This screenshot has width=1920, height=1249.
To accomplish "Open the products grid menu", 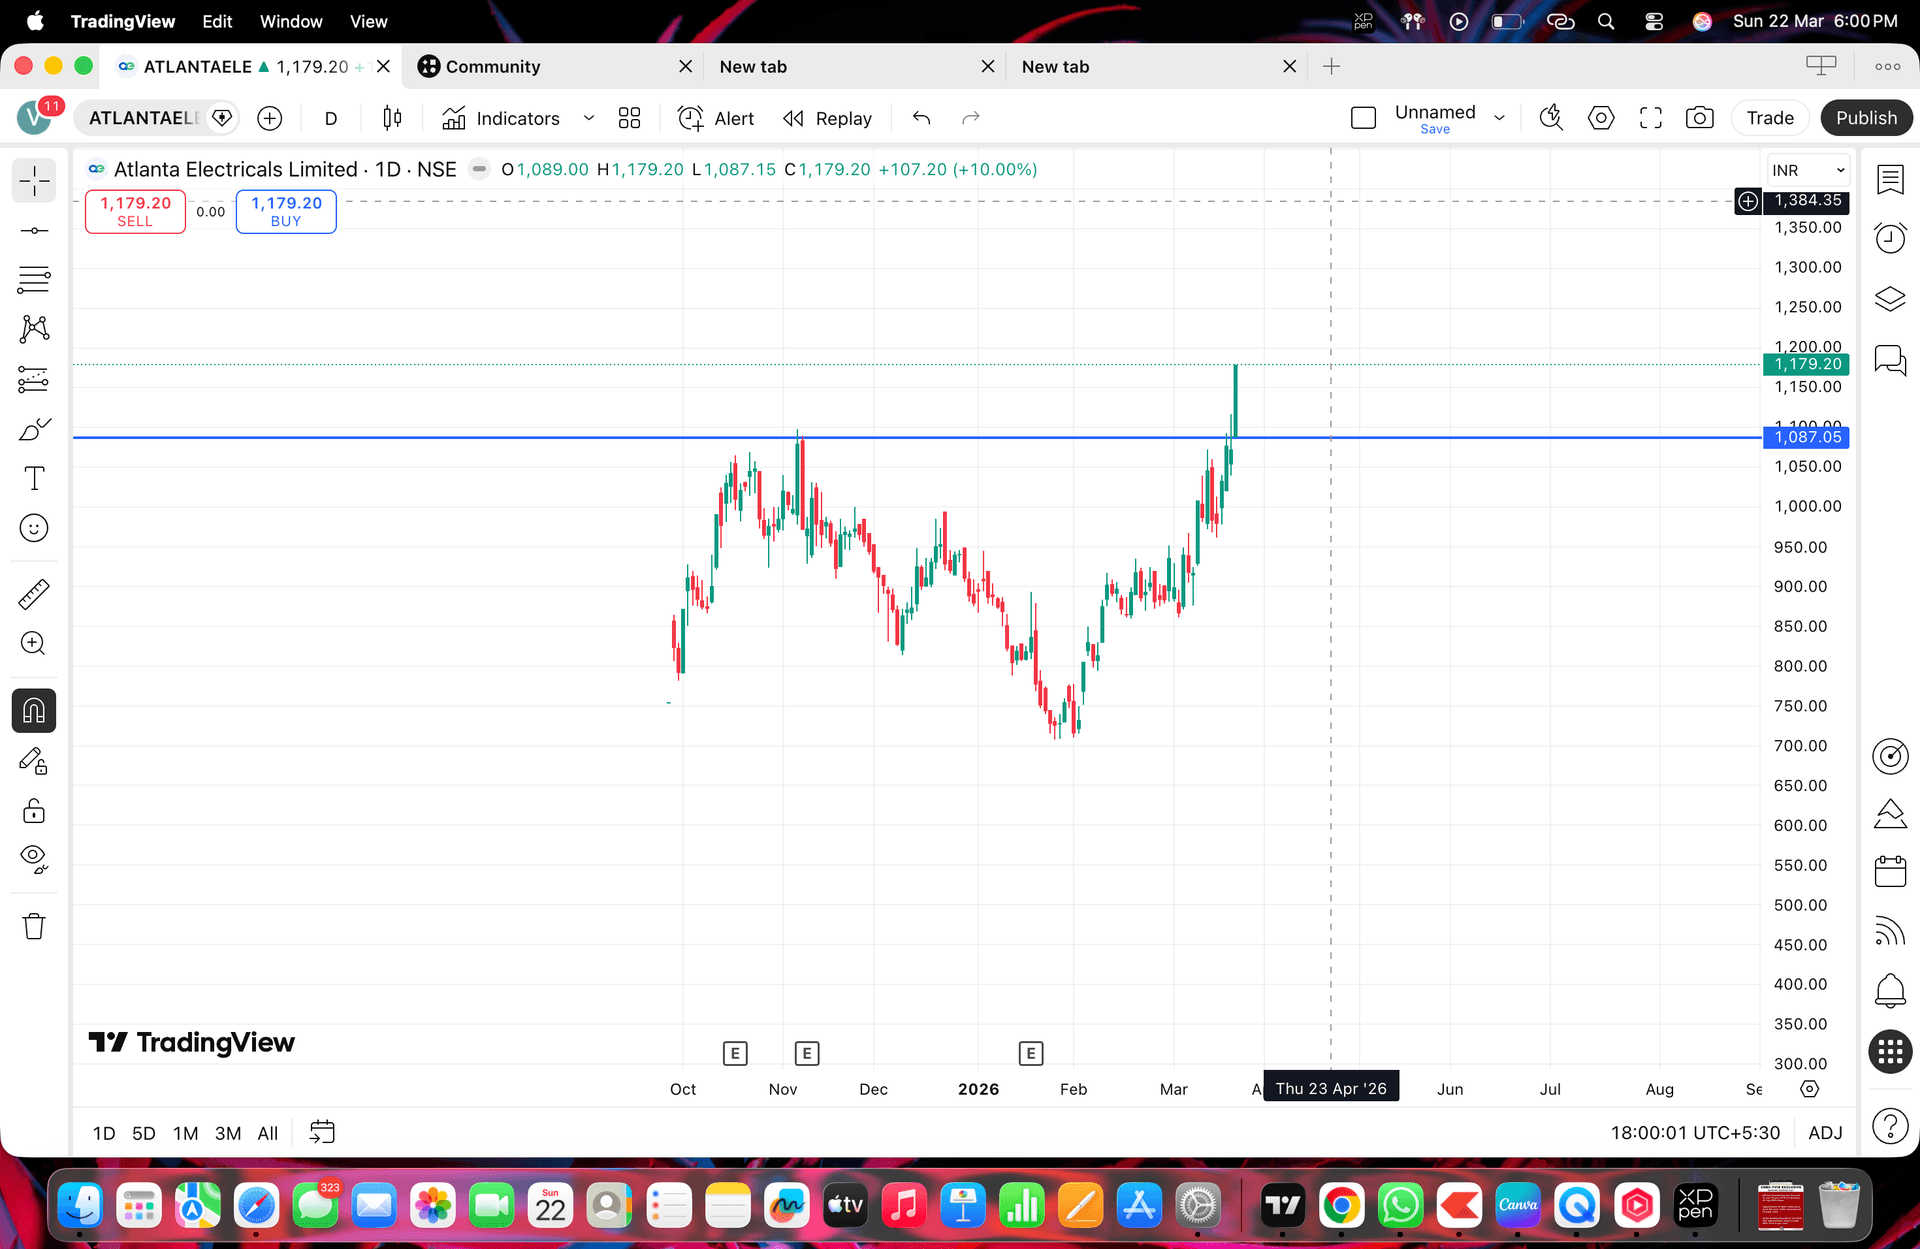I will tap(1890, 1052).
